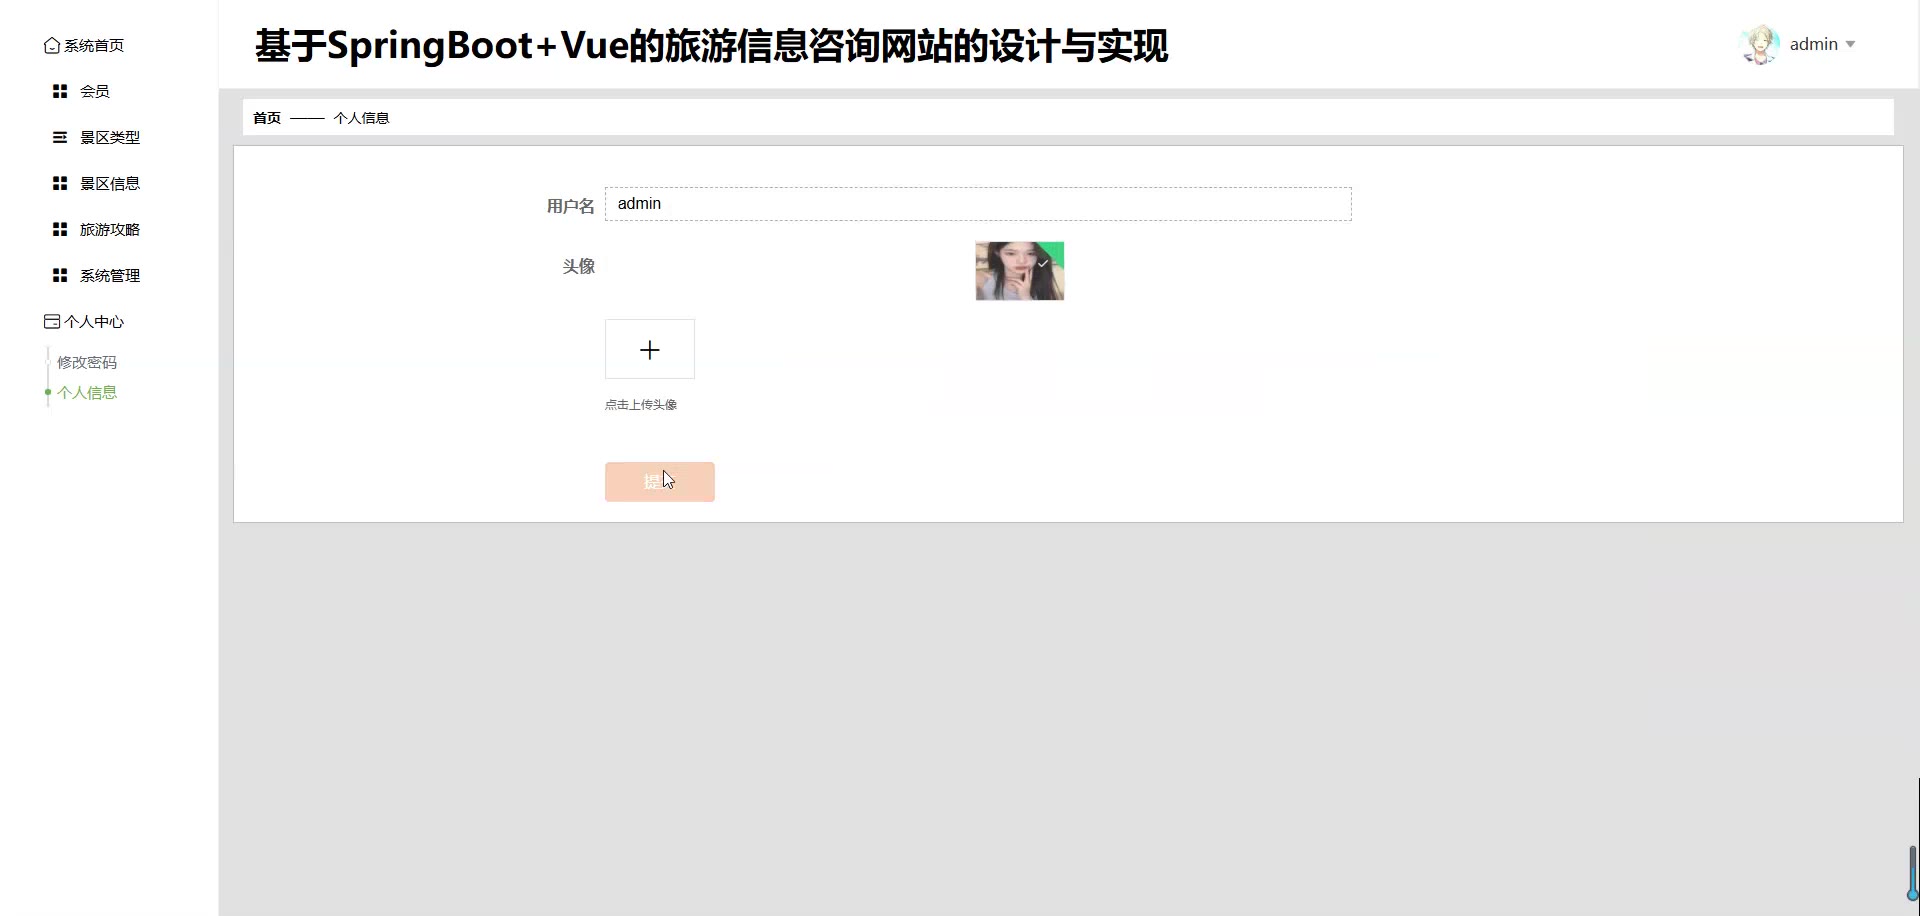Click the page title heading text
The height and width of the screenshot is (916, 1920).
711,46
